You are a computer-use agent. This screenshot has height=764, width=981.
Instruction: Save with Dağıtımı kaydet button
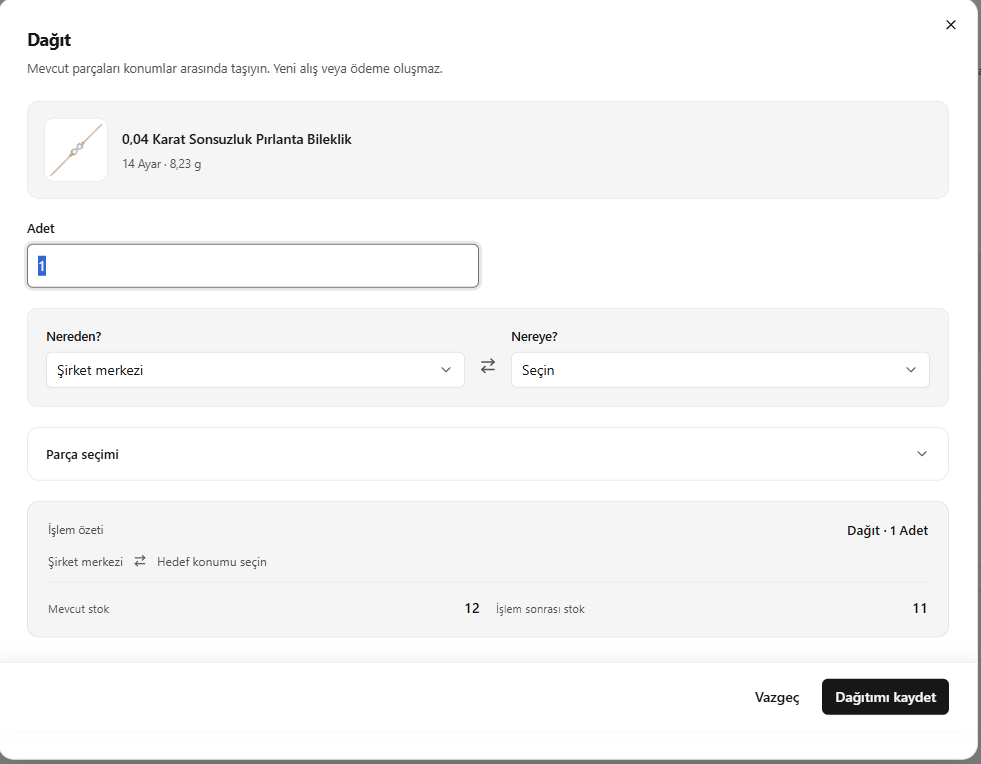click(x=885, y=697)
